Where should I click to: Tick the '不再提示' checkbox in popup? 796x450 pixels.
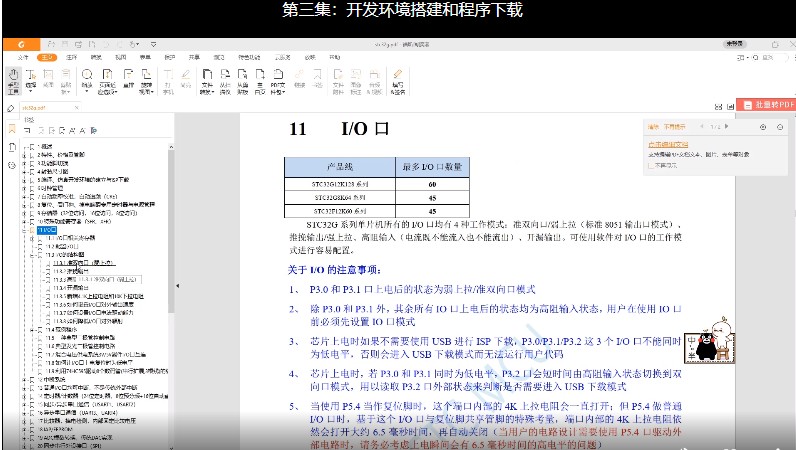tap(651, 166)
